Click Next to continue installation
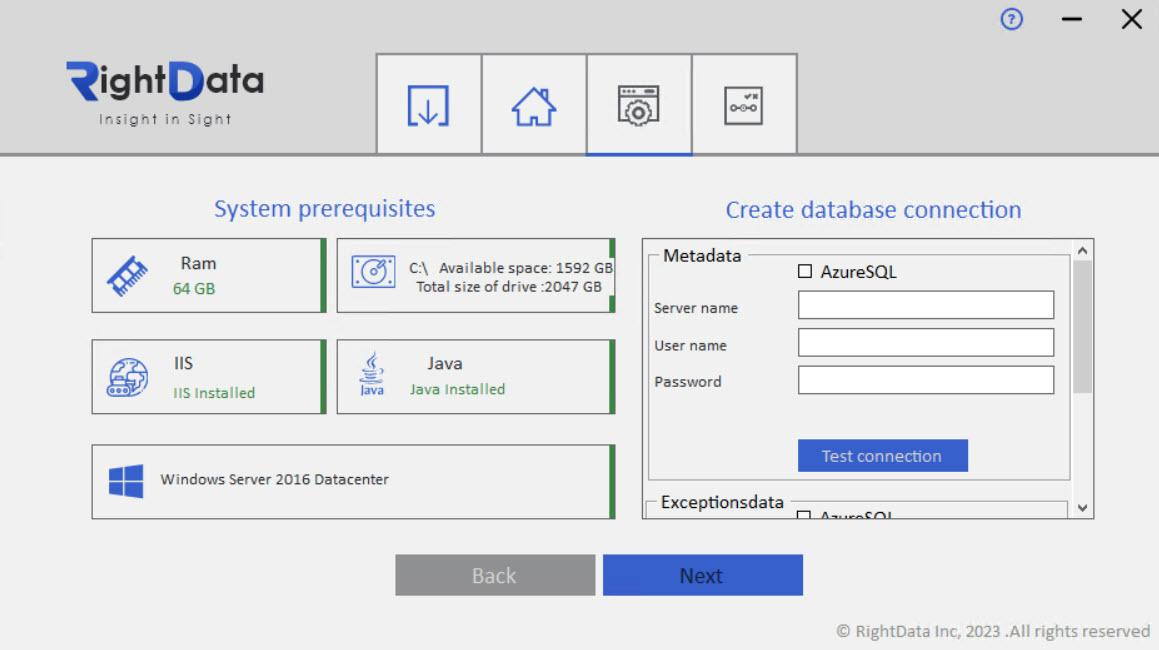The image size is (1159, 650). point(701,575)
